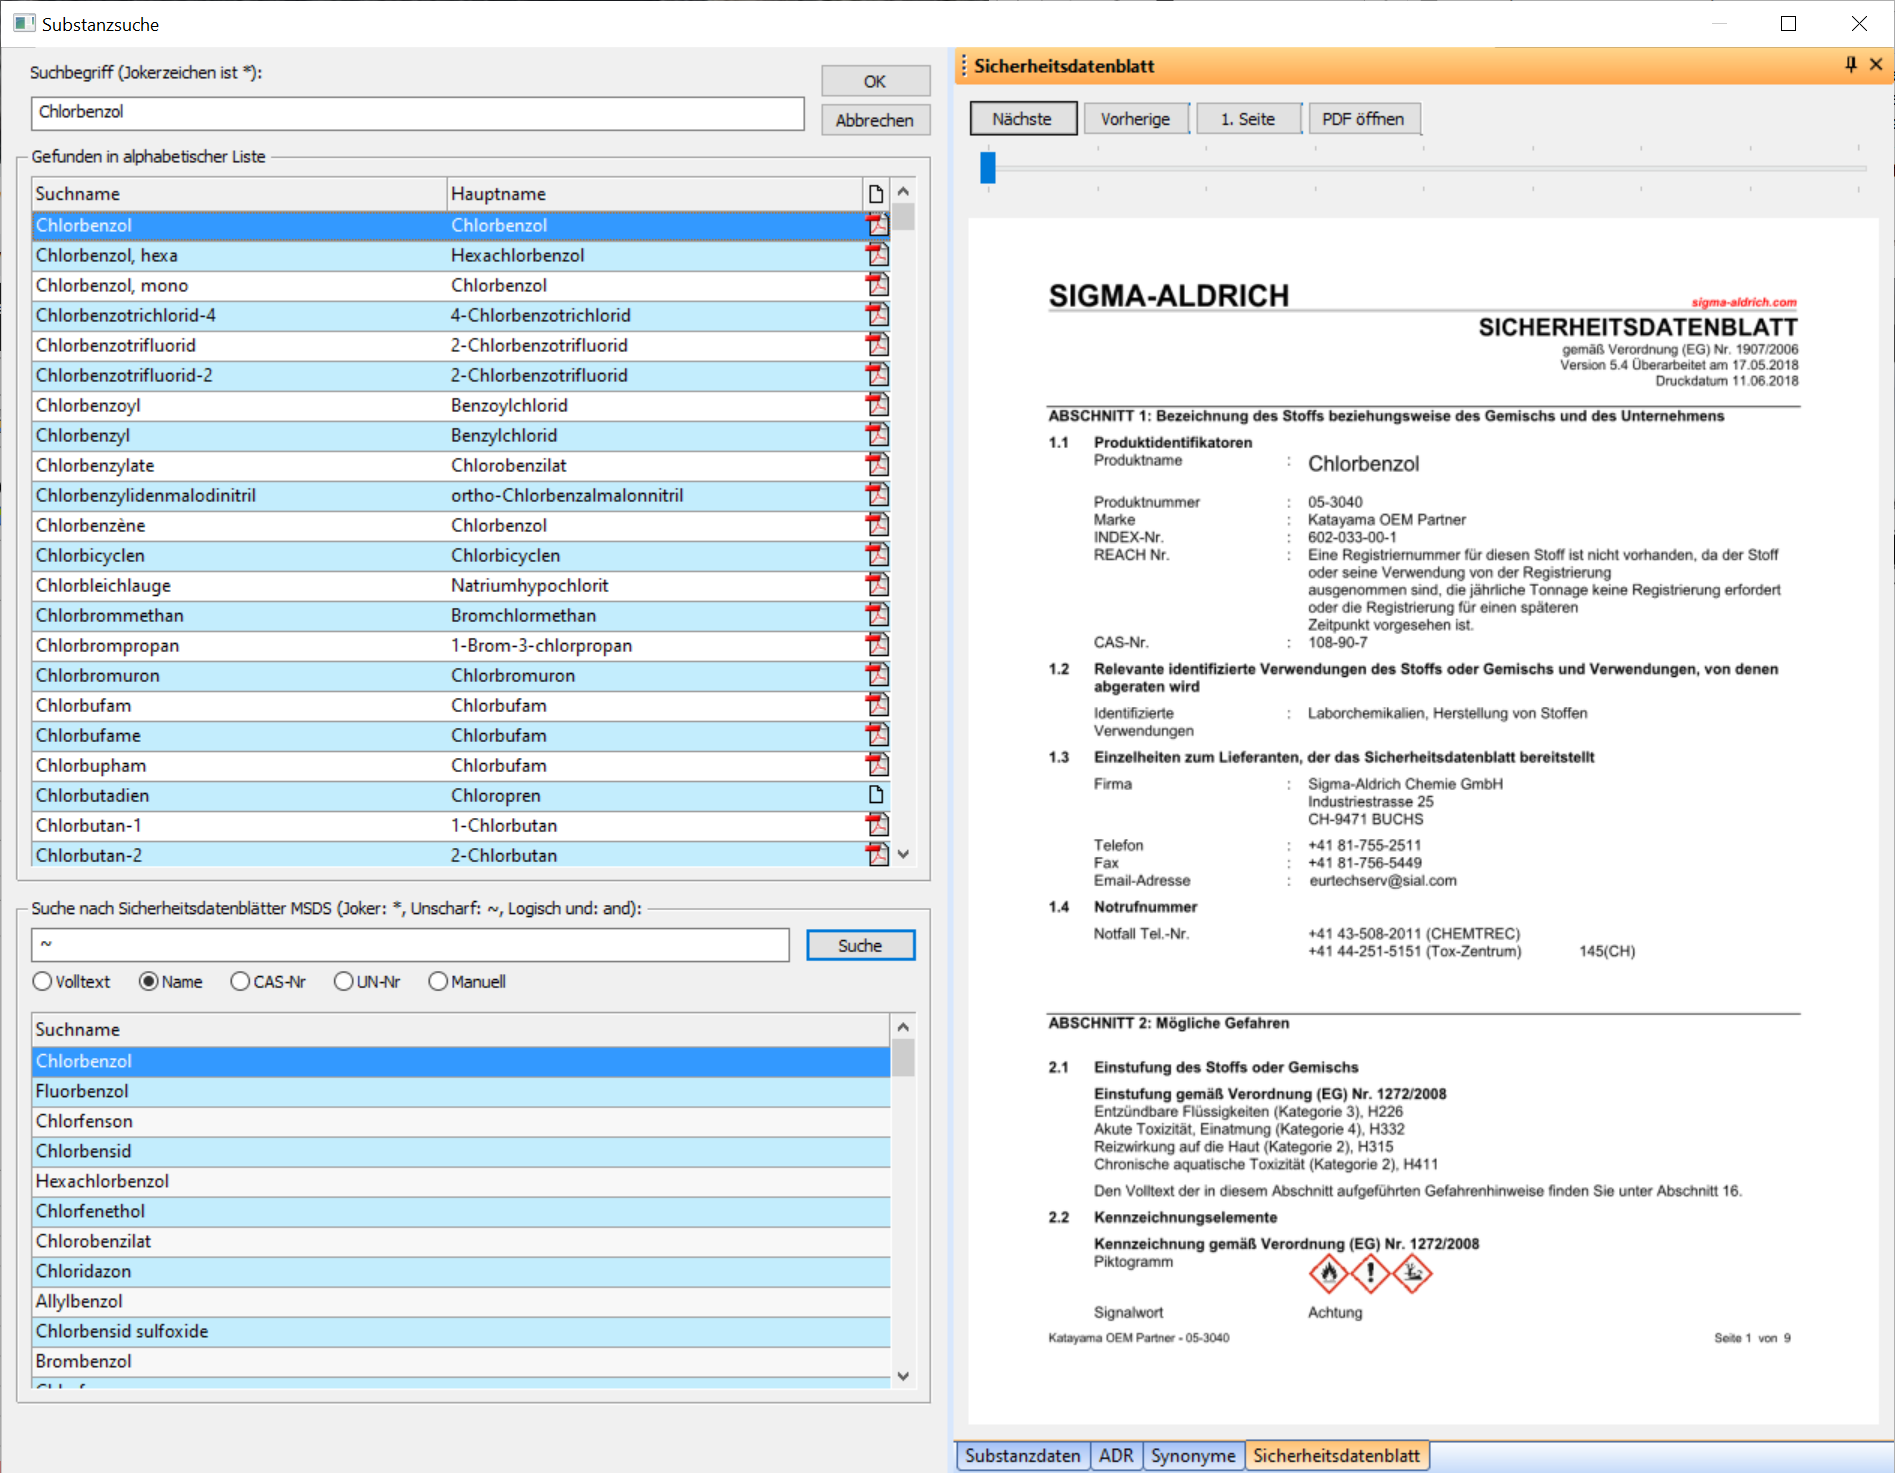Switch to the Sicherheitsdatenblatt tab
This screenshot has width=1895, height=1473.
tap(1336, 1456)
